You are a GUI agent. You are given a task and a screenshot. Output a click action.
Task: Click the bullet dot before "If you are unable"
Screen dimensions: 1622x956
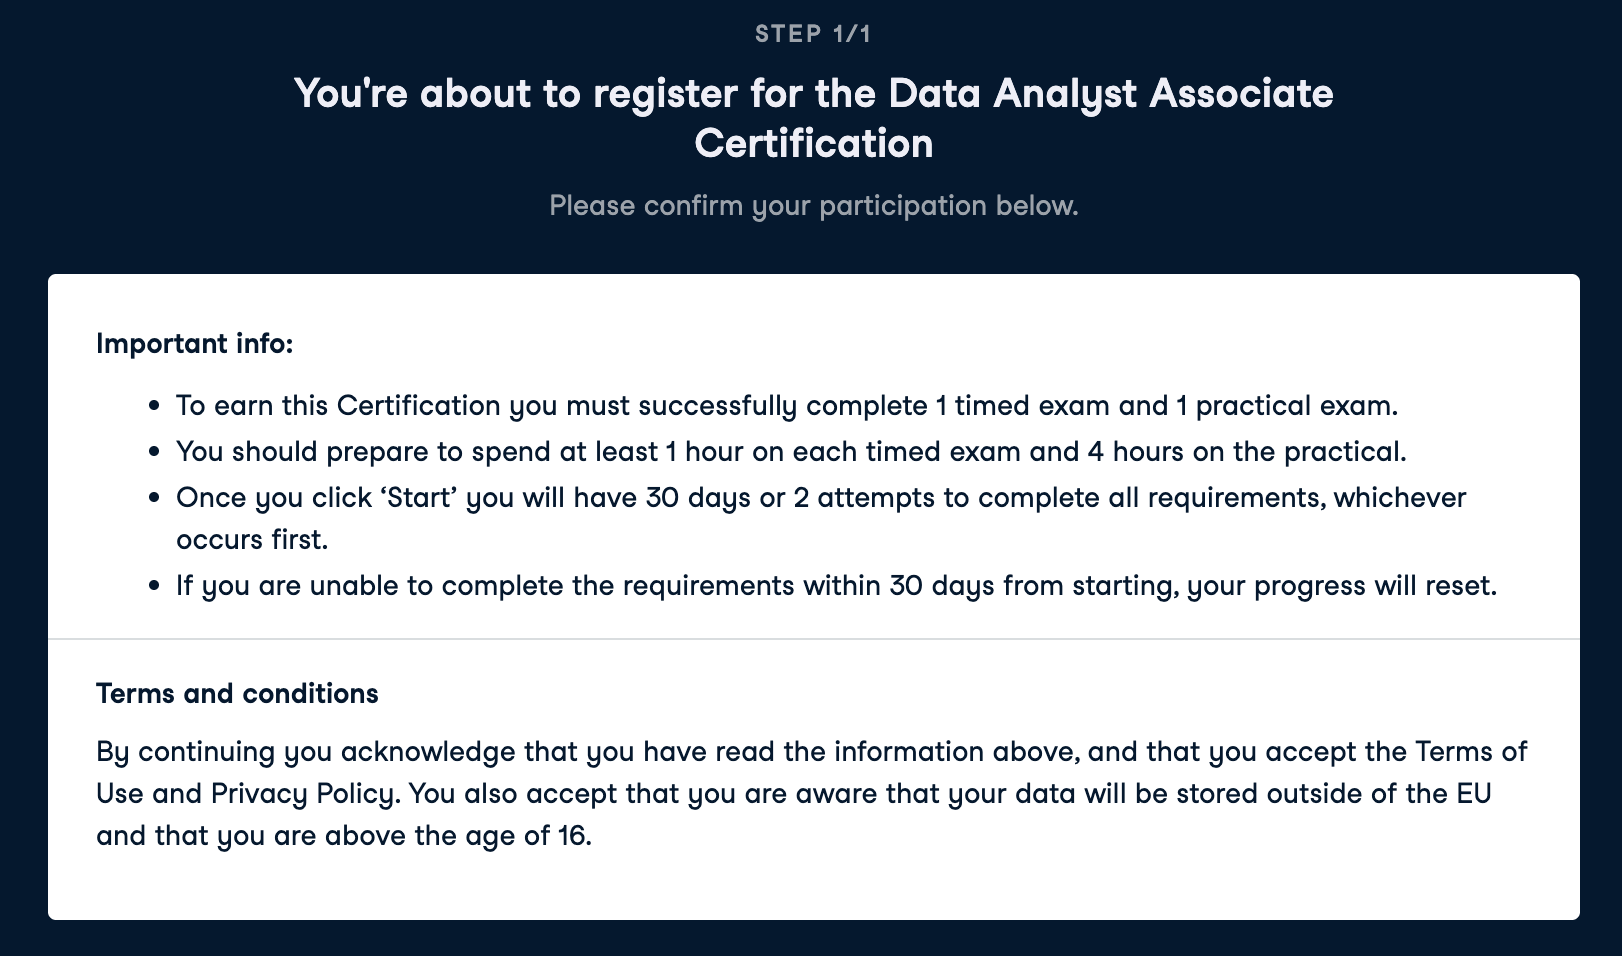154,586
